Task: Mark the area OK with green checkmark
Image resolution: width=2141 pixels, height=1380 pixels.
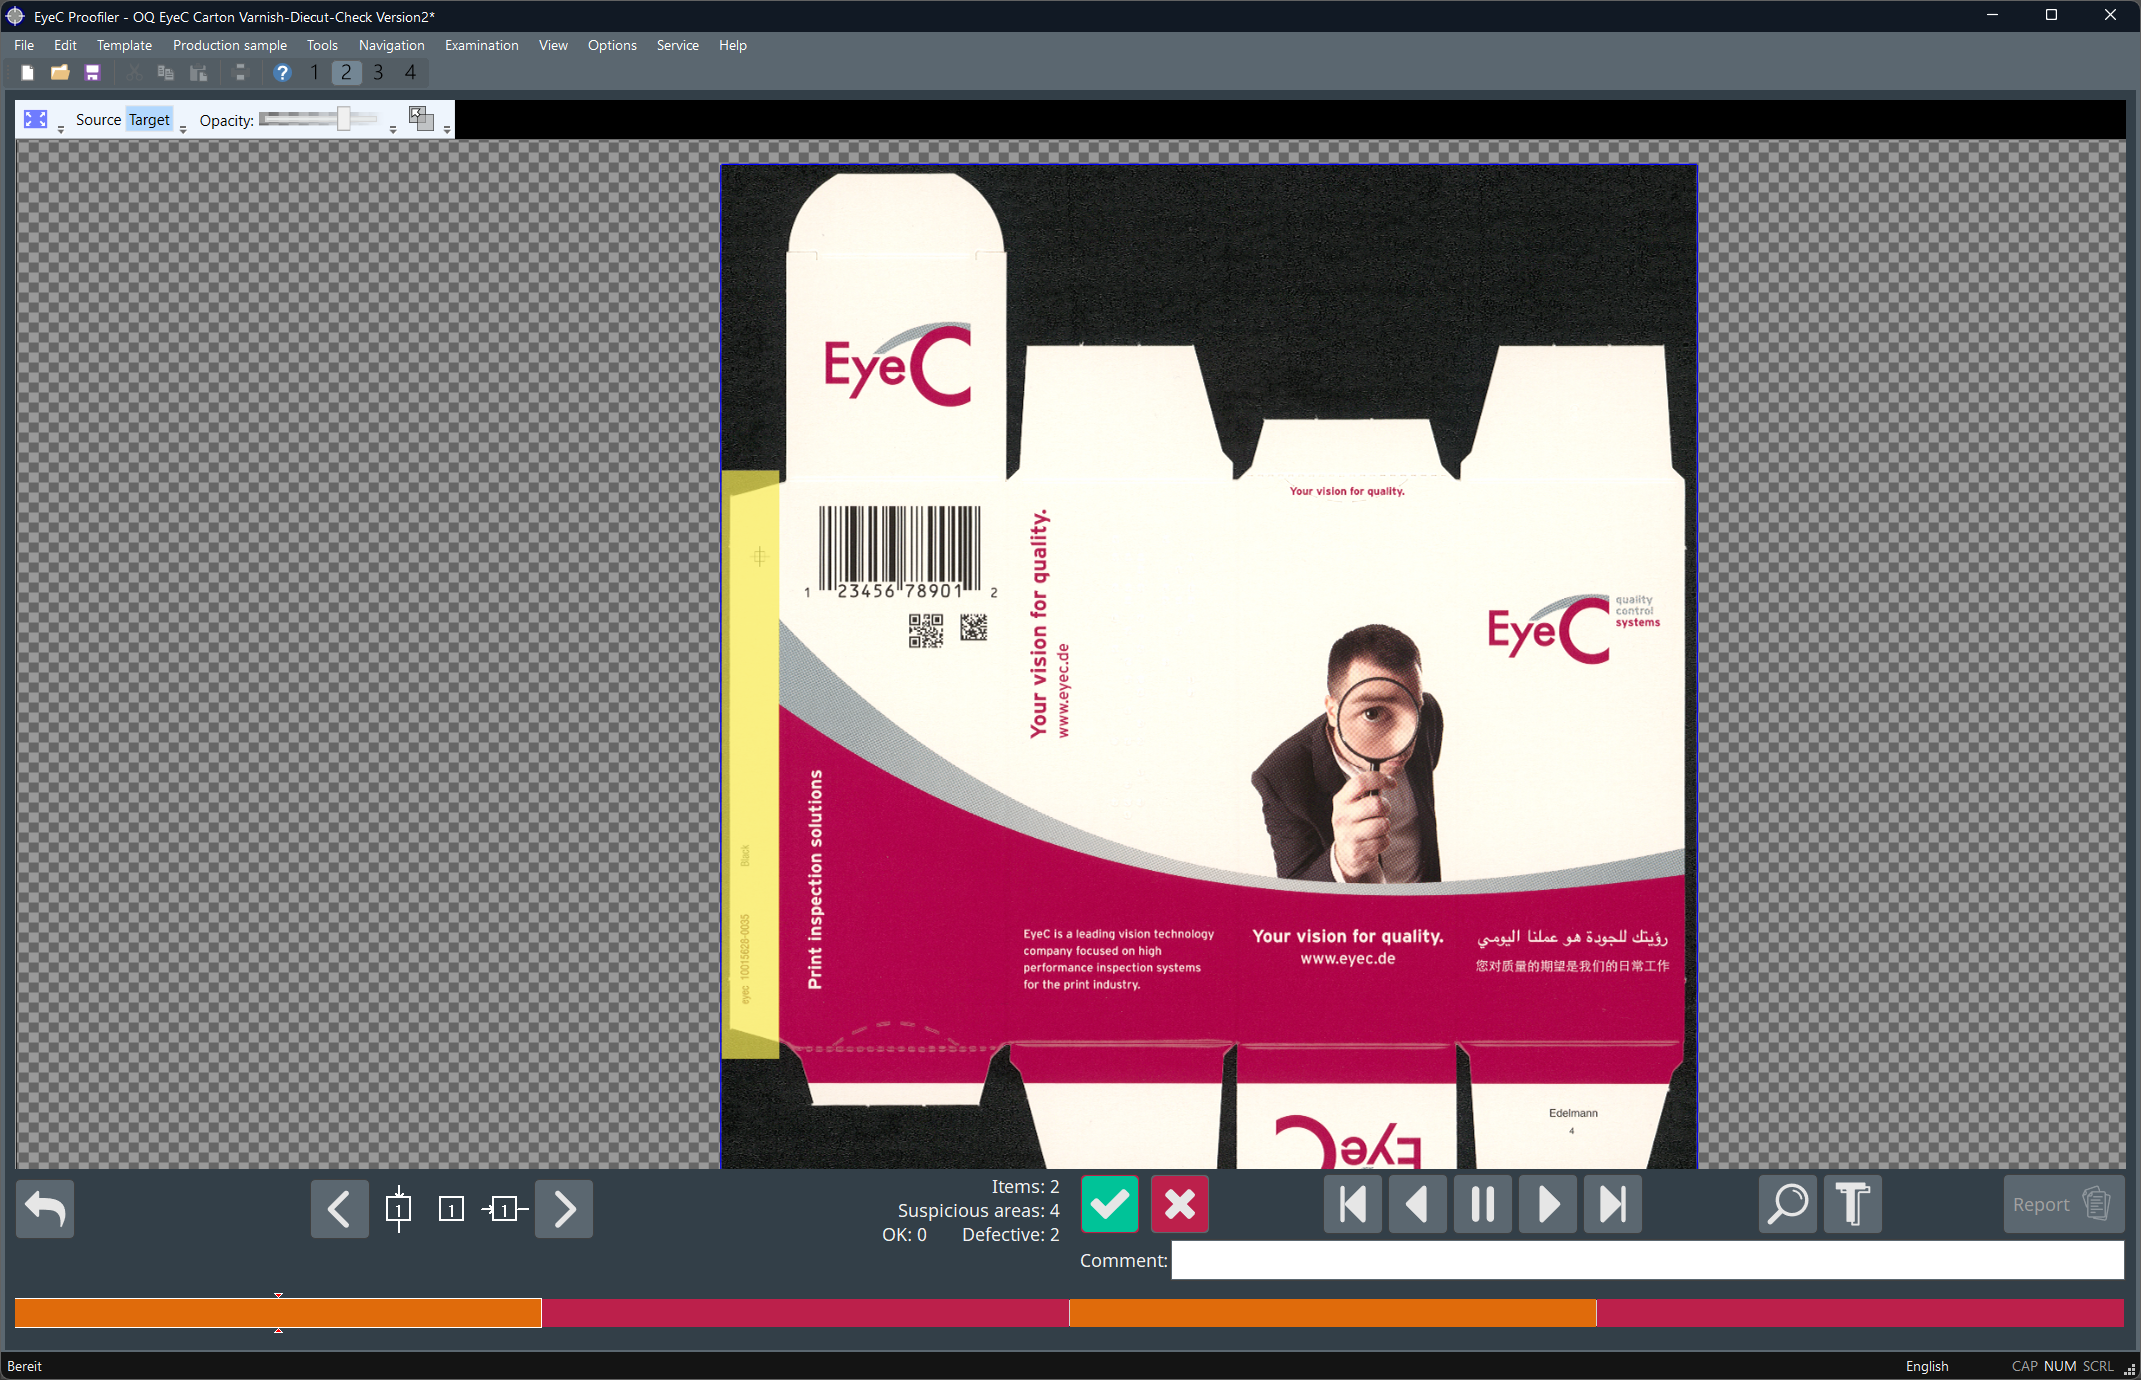Action: (x=1110, y=1204)
